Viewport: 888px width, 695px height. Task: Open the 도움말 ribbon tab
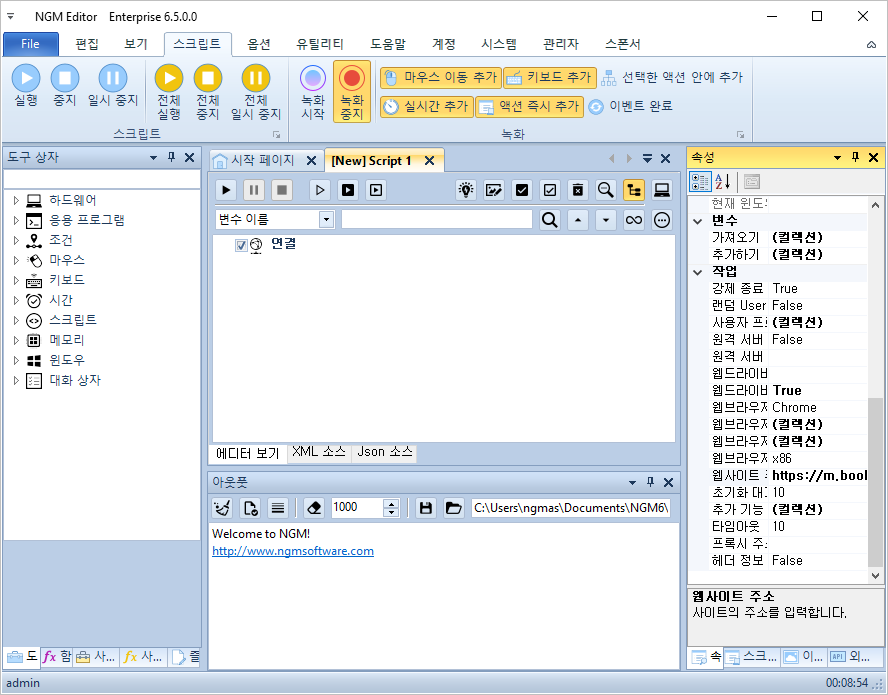pos(388,44)
